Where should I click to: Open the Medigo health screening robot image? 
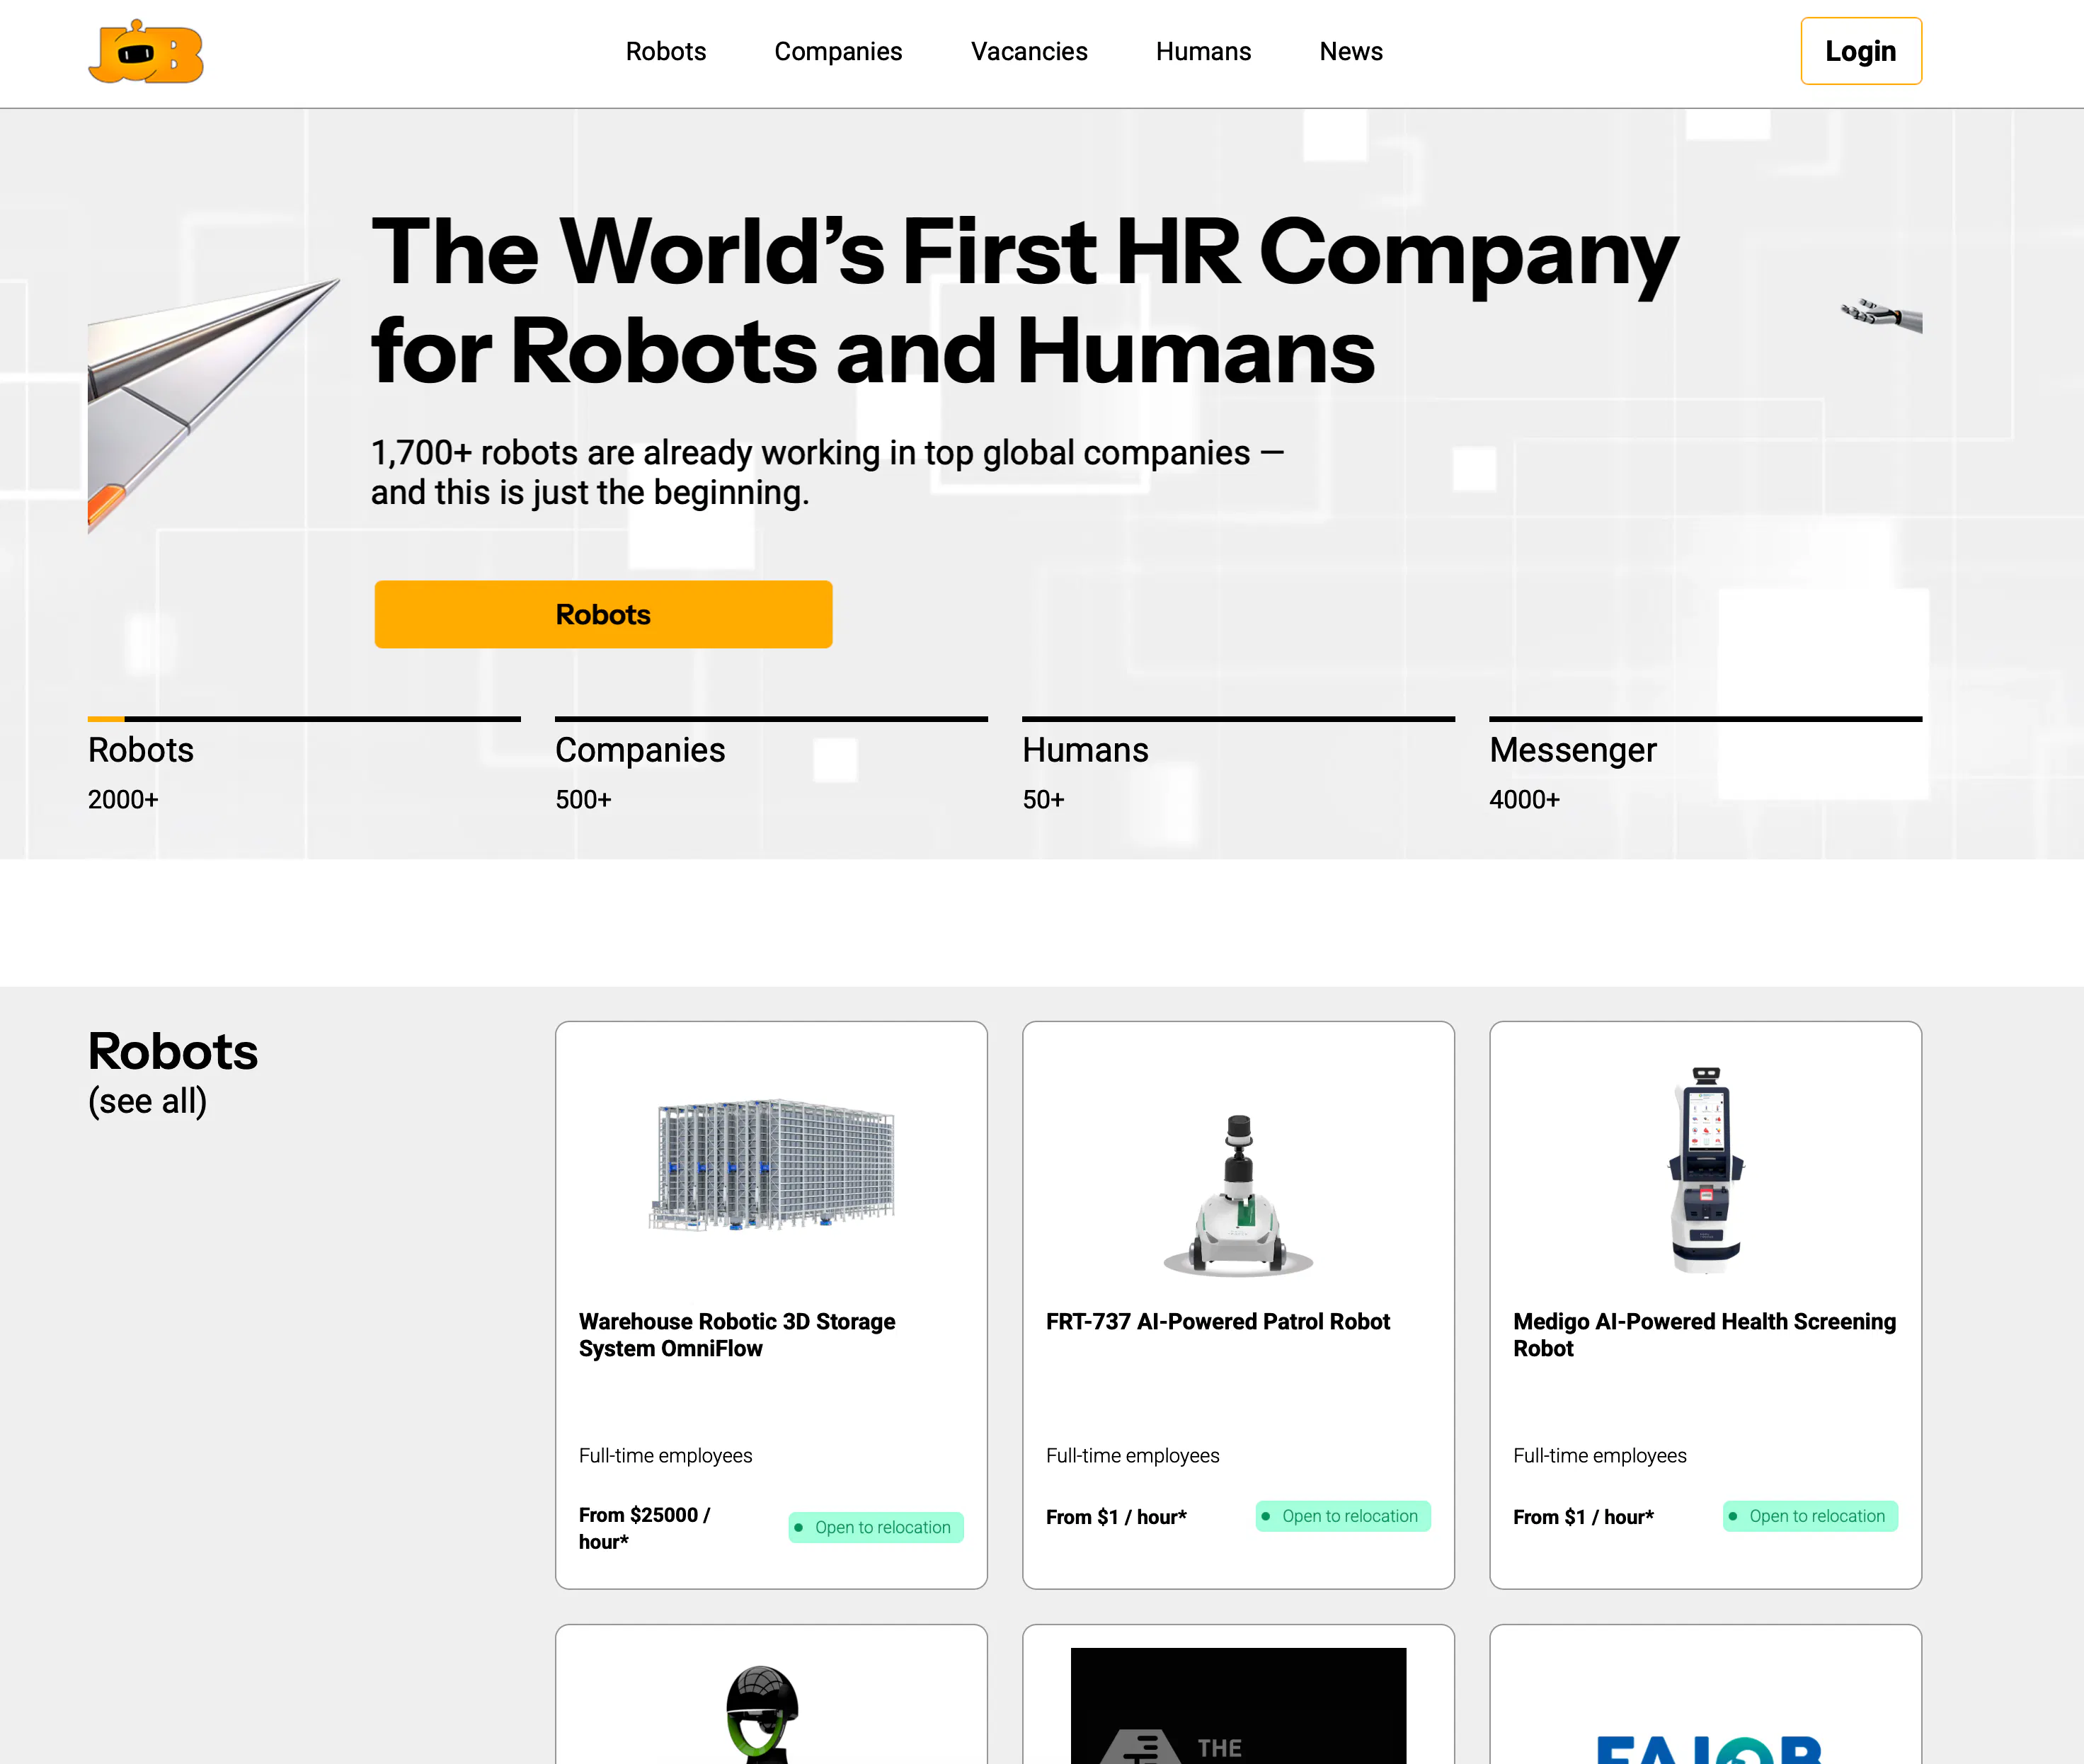tap(1706, 1169)
